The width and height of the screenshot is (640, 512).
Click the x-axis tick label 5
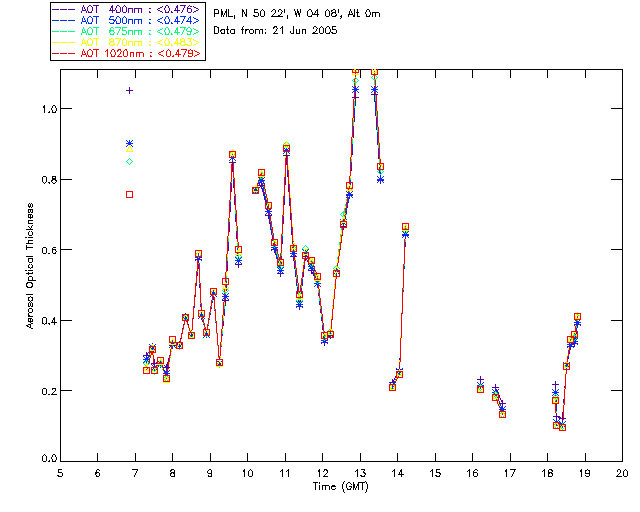pos(60,472)
